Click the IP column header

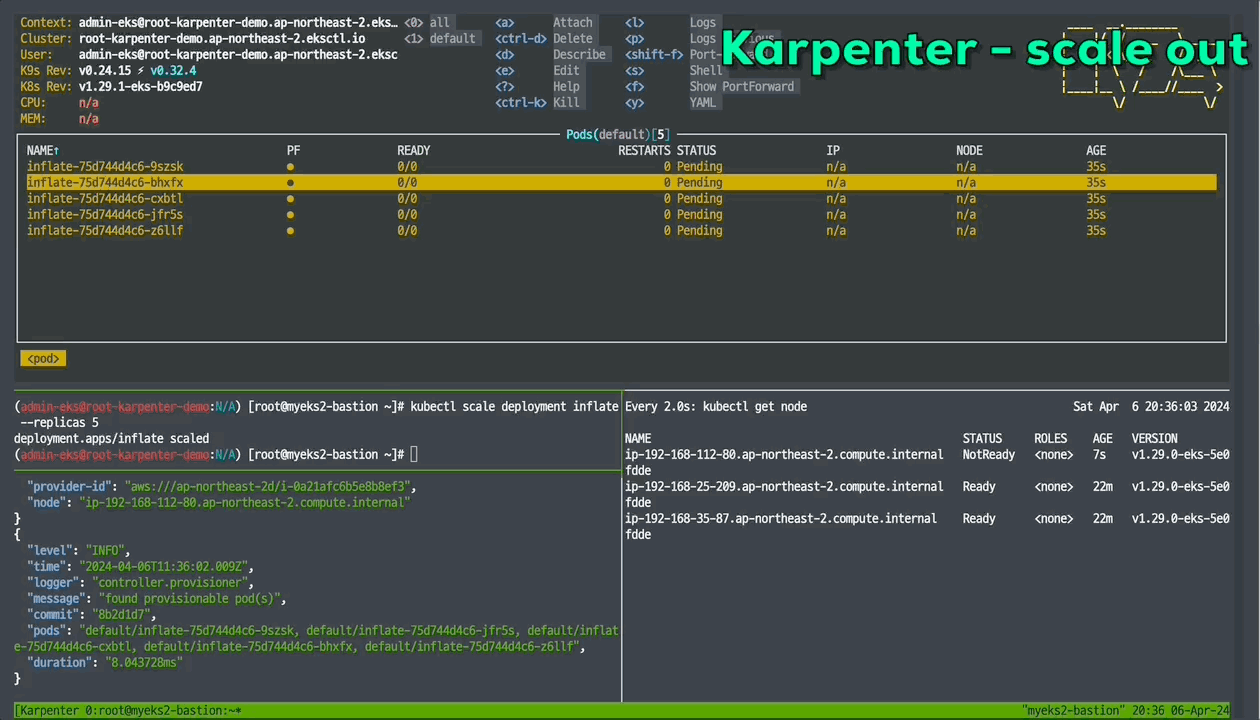pyautogui.click(x=833, y=150)
